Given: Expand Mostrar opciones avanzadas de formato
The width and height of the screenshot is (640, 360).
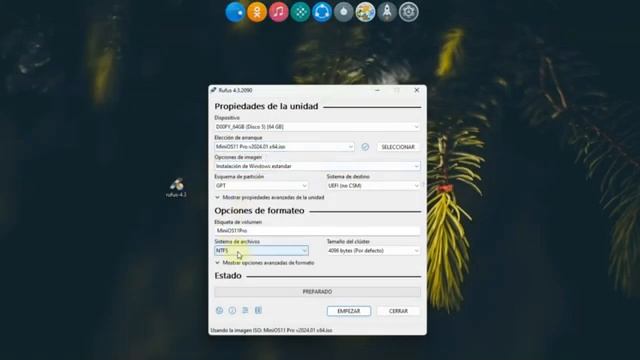Looking at the screenshot, I should [265, 263].
